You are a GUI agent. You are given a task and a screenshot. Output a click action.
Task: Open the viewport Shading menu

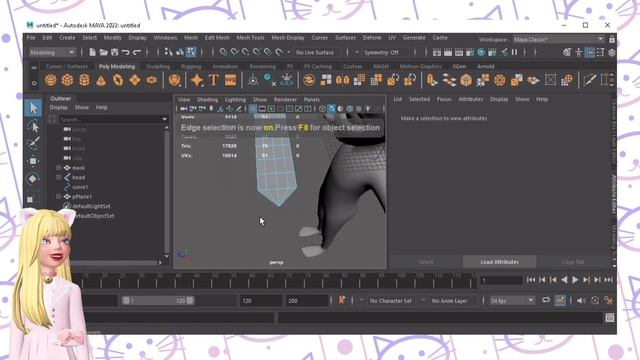pos(207,100)
